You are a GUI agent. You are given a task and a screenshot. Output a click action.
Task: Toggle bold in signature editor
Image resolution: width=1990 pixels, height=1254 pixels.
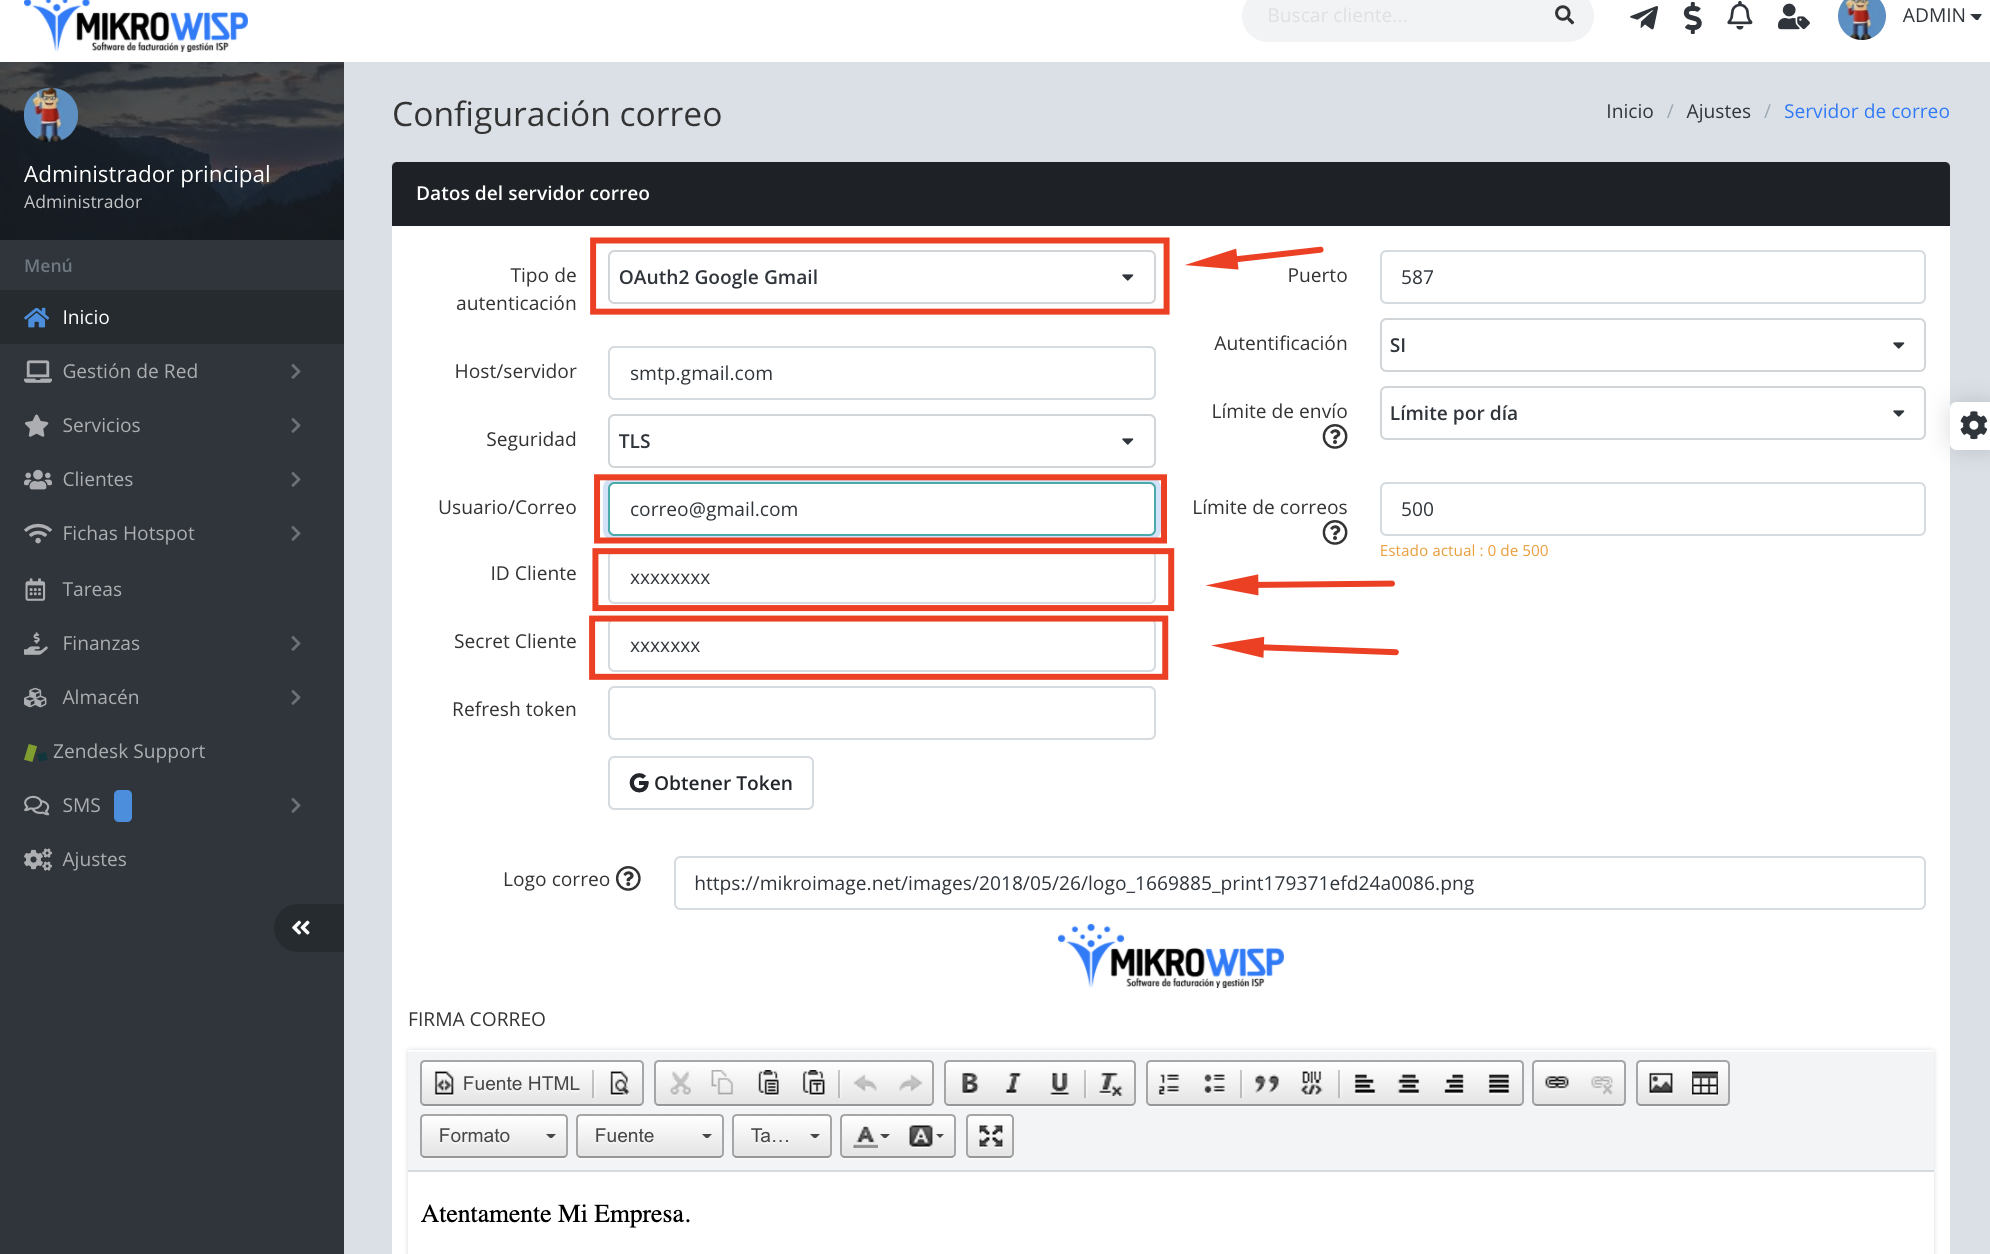pyautogui.click(x=969, y=1083)
